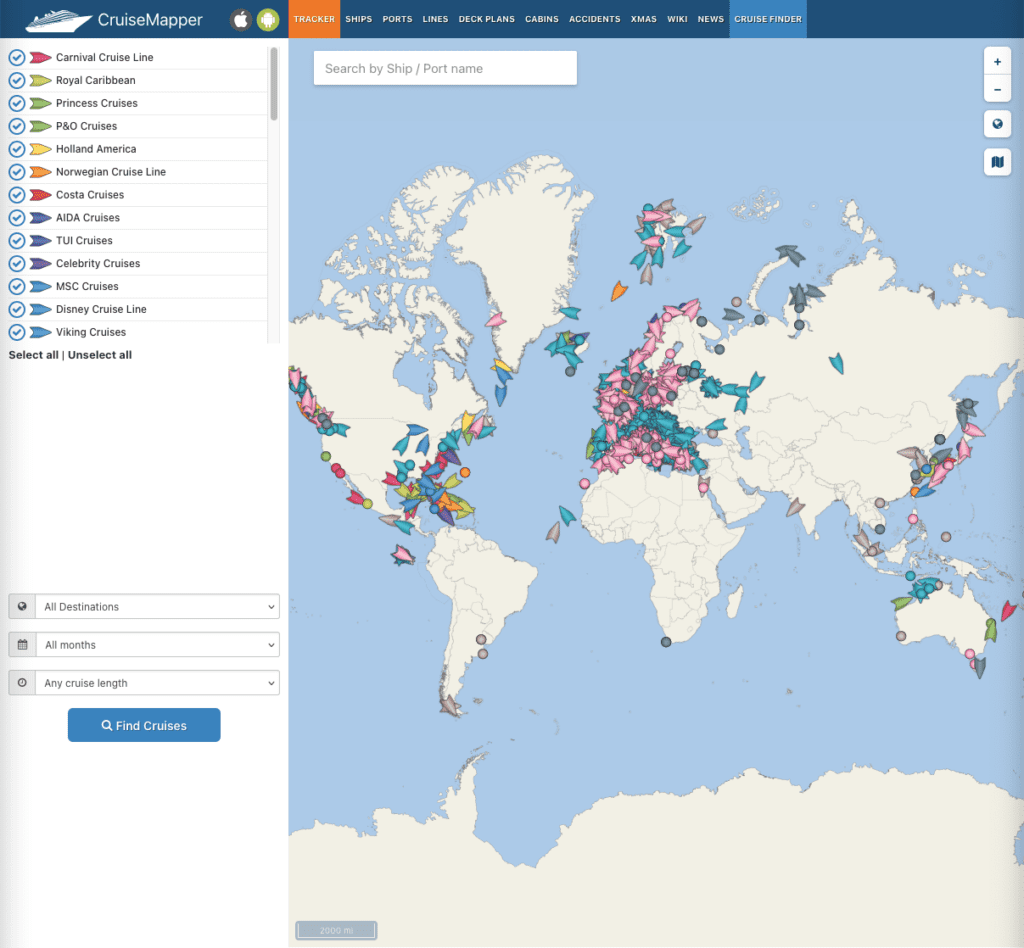Image resolution: width=1024 pixels, height=948 pixels.
Task: Open the All Destinations dropdown
Action: (157, 606)
